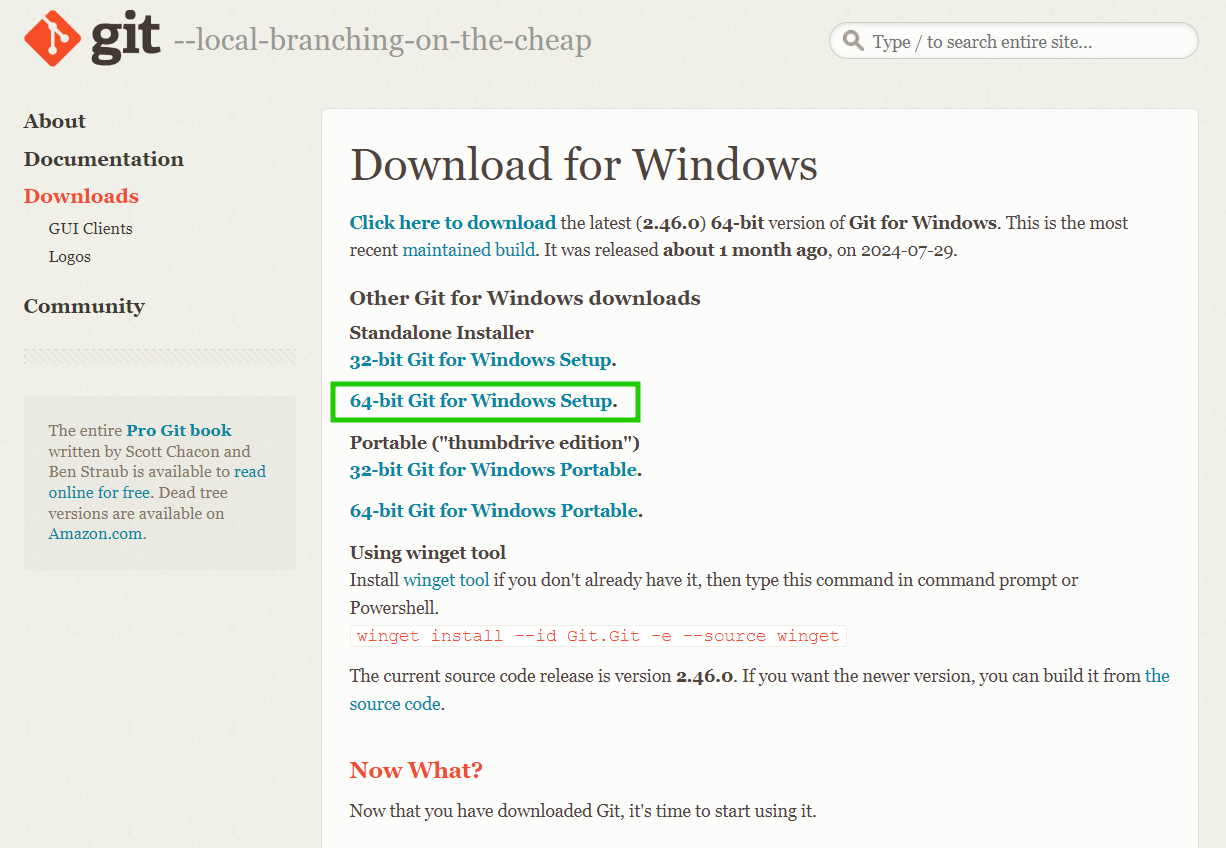Open the Pro Git book link
Image resolution: width=1226 pixels, height=848 pixels.
click(178, 431)
